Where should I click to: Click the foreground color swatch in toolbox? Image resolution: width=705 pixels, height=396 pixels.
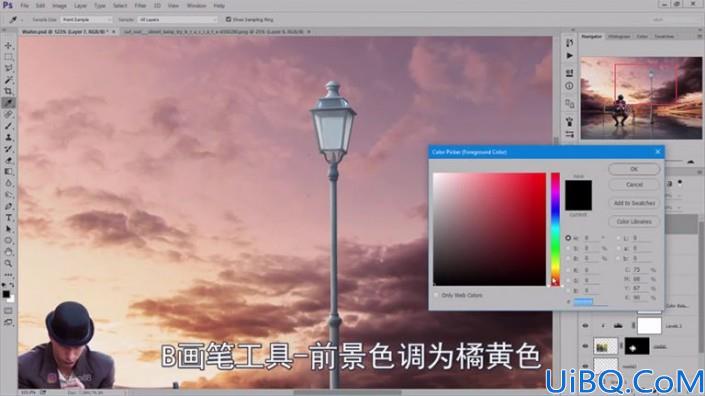coord(6,294)
